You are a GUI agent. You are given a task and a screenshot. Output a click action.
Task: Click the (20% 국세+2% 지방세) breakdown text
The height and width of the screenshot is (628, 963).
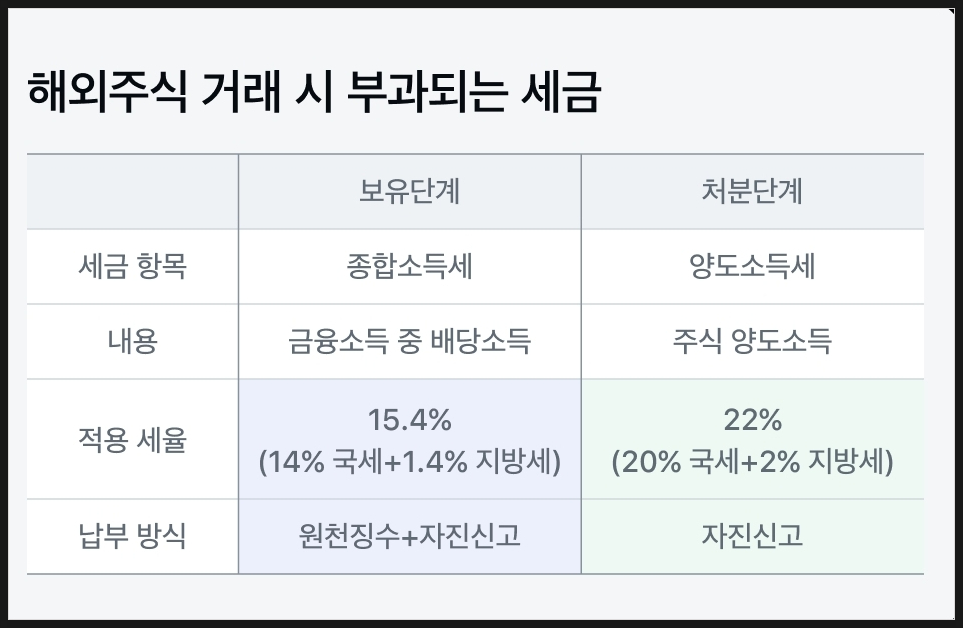coord(752,463)
